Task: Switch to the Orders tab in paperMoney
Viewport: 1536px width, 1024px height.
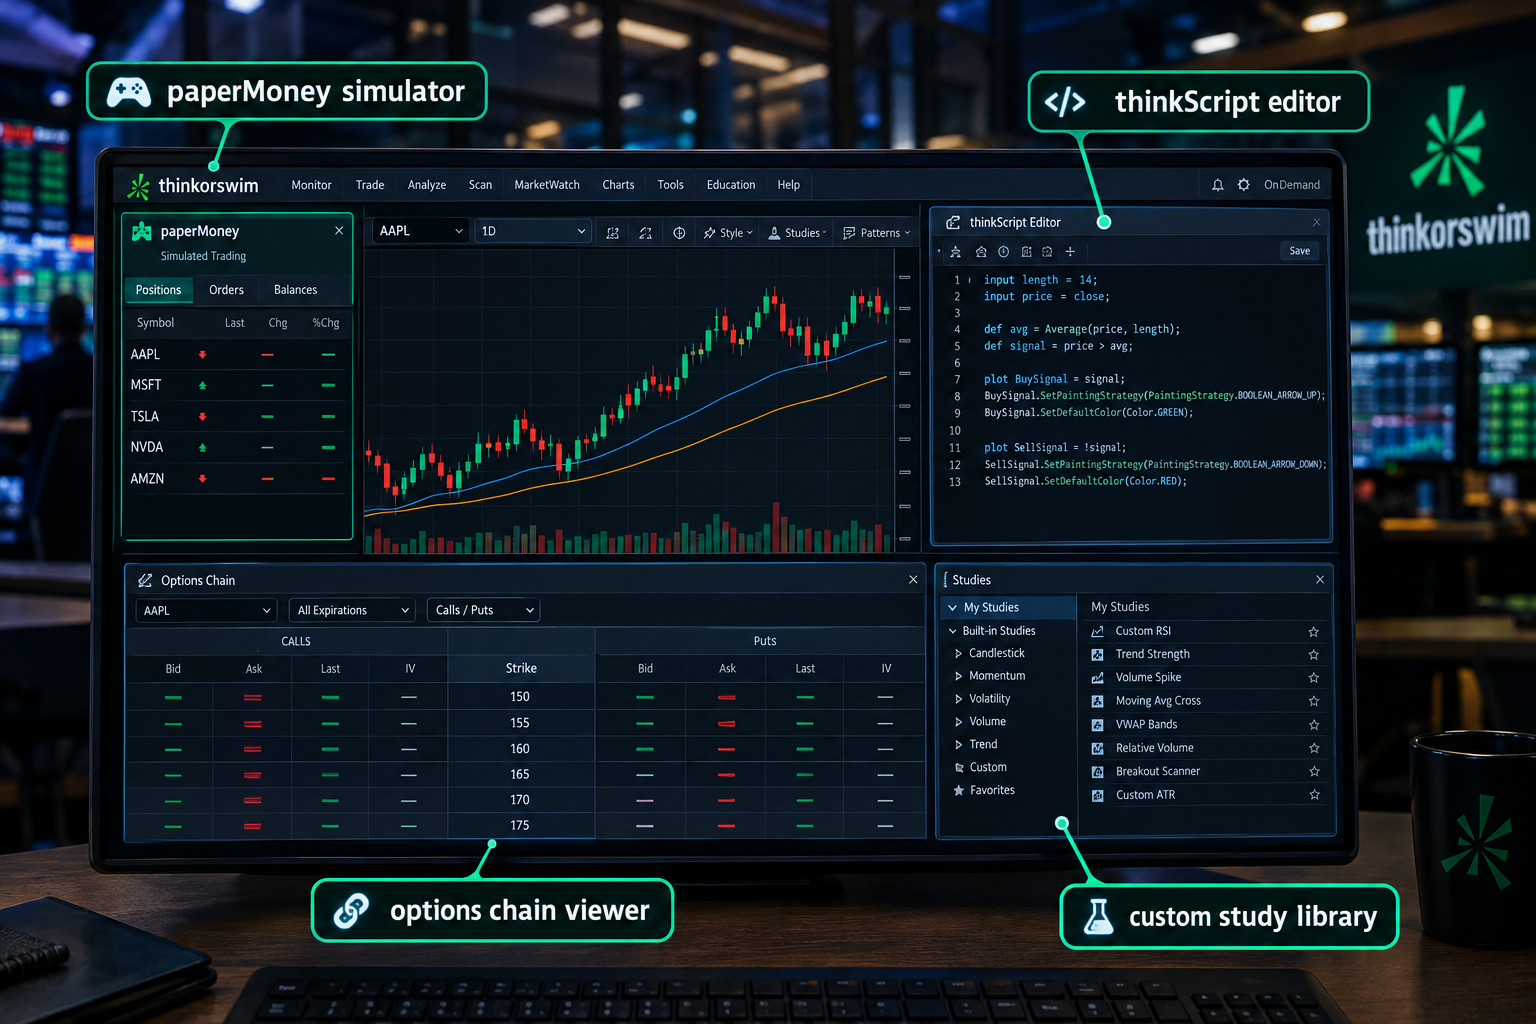Action: [x=226, y=290]
